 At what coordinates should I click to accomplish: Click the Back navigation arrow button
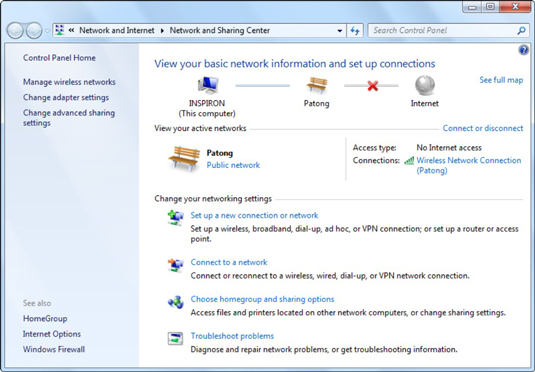[15, 31]
